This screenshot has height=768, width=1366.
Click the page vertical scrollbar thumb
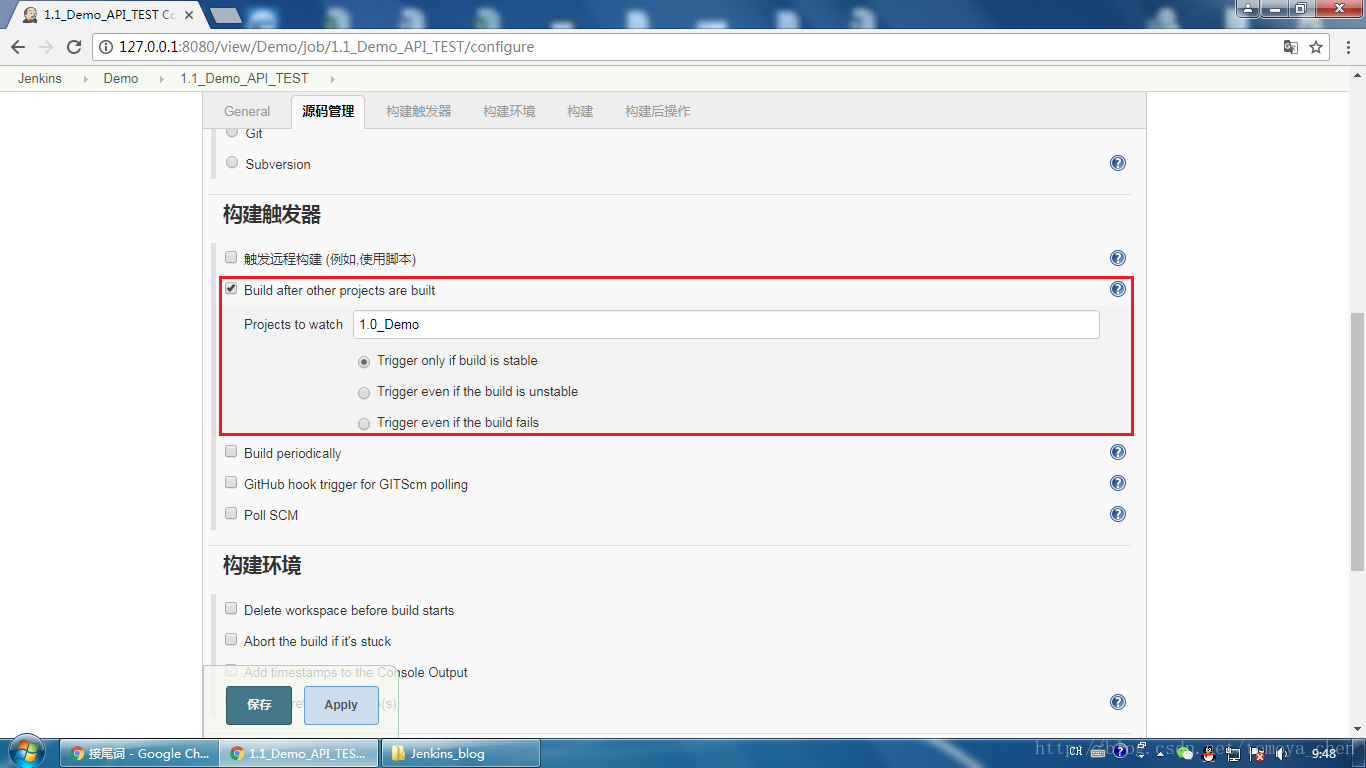(1357, 440)
